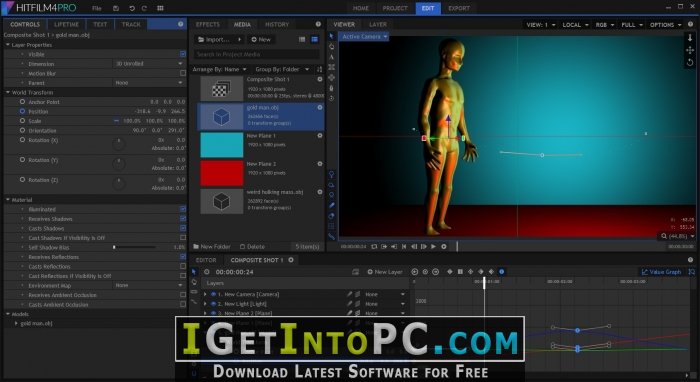Select the New Plane 1 cyan thumbnail
Screen dimensions: 700x382
[222, 145]
